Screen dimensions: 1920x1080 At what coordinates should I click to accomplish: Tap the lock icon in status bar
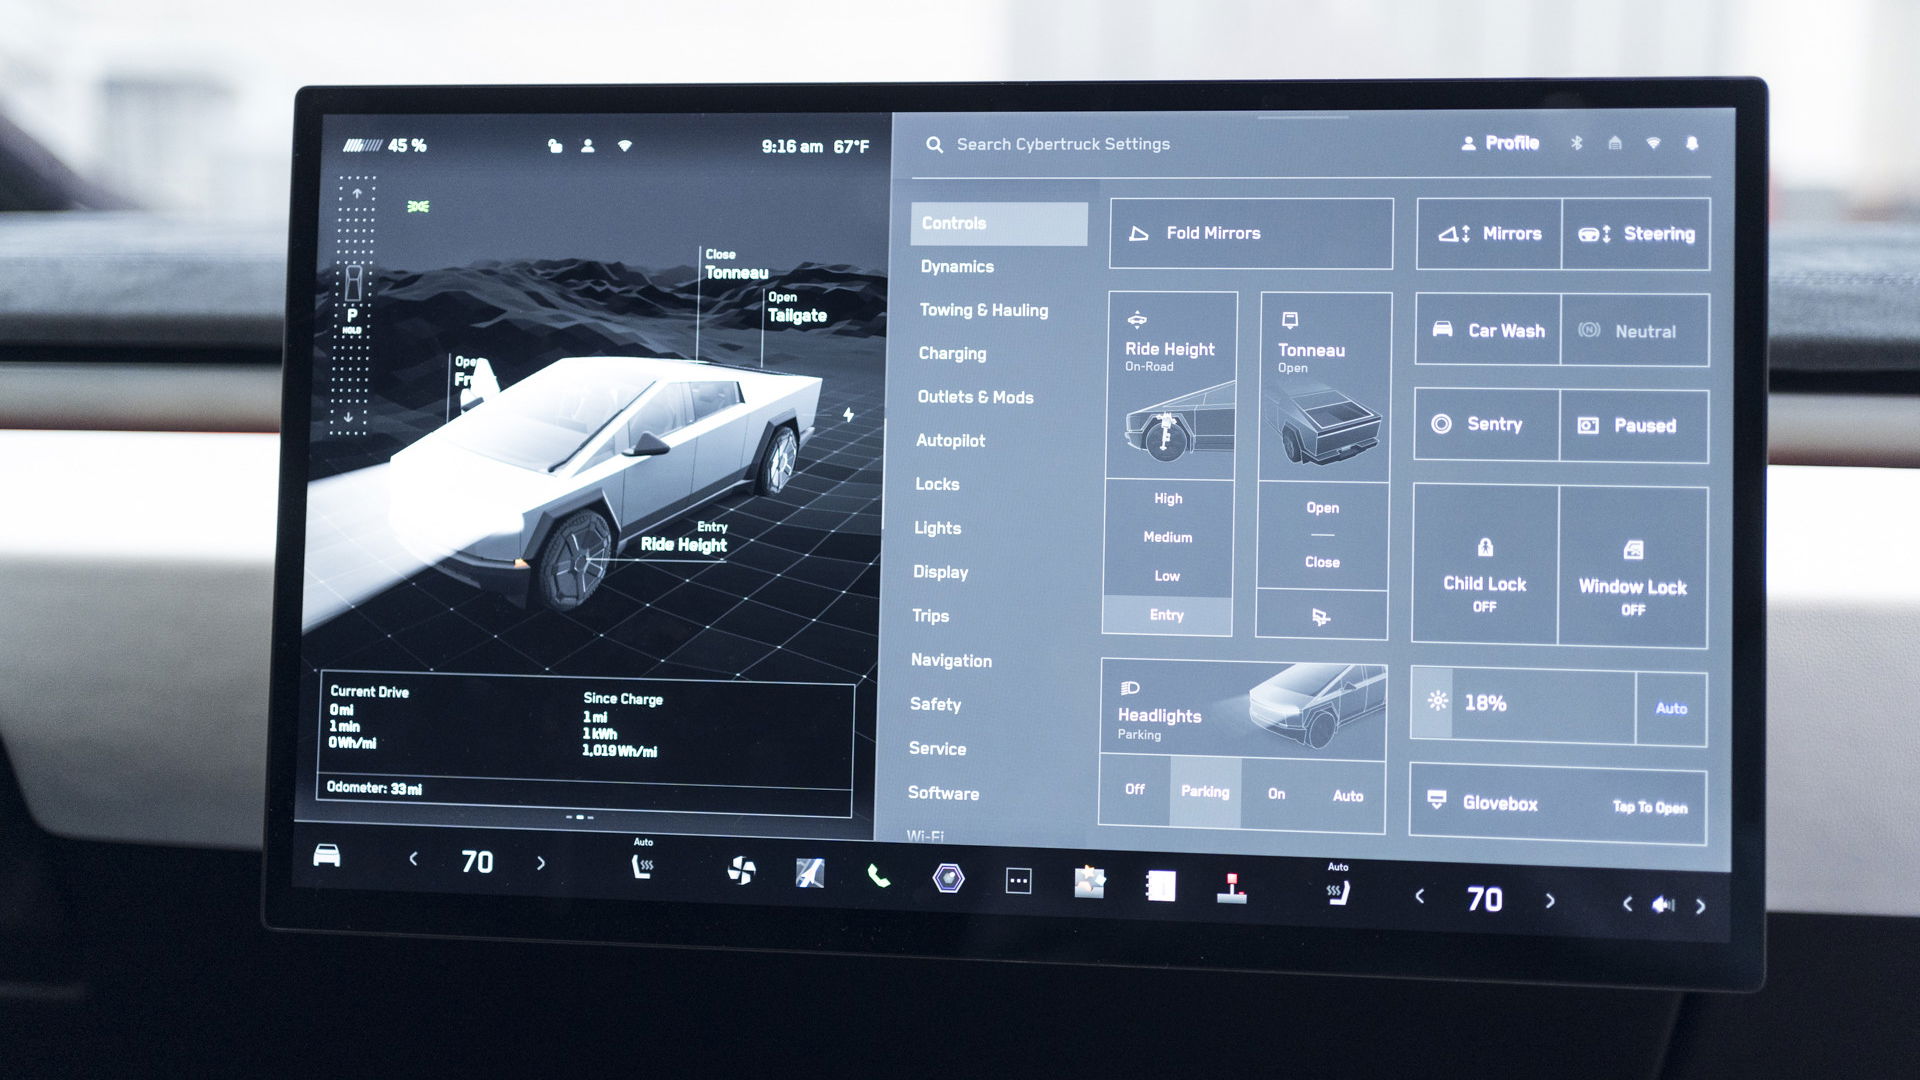pos(555,146)
